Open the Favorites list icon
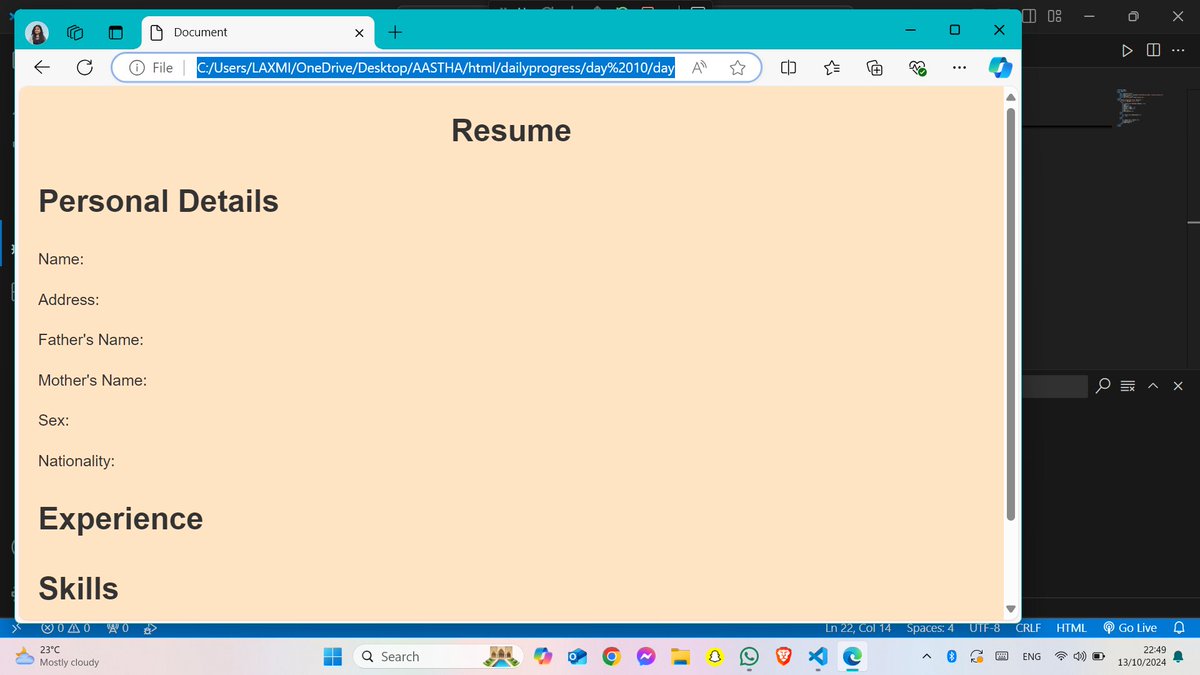Screen dimensions: 1200x675 832,67
